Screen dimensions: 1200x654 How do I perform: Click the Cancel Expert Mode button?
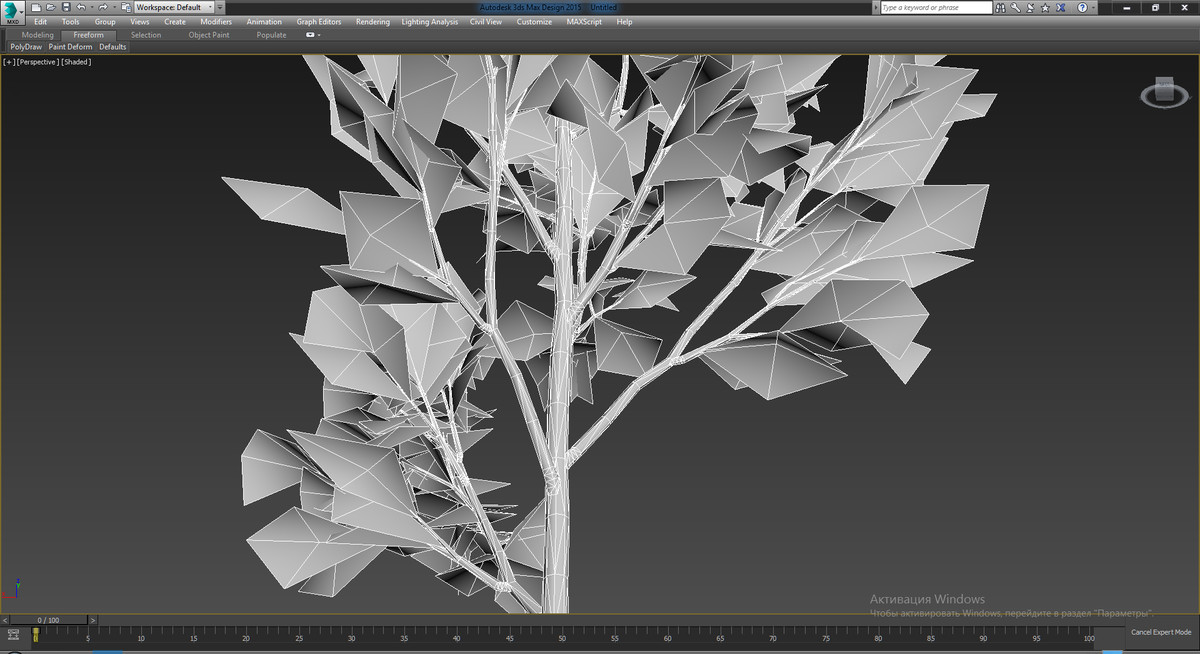1161,631
